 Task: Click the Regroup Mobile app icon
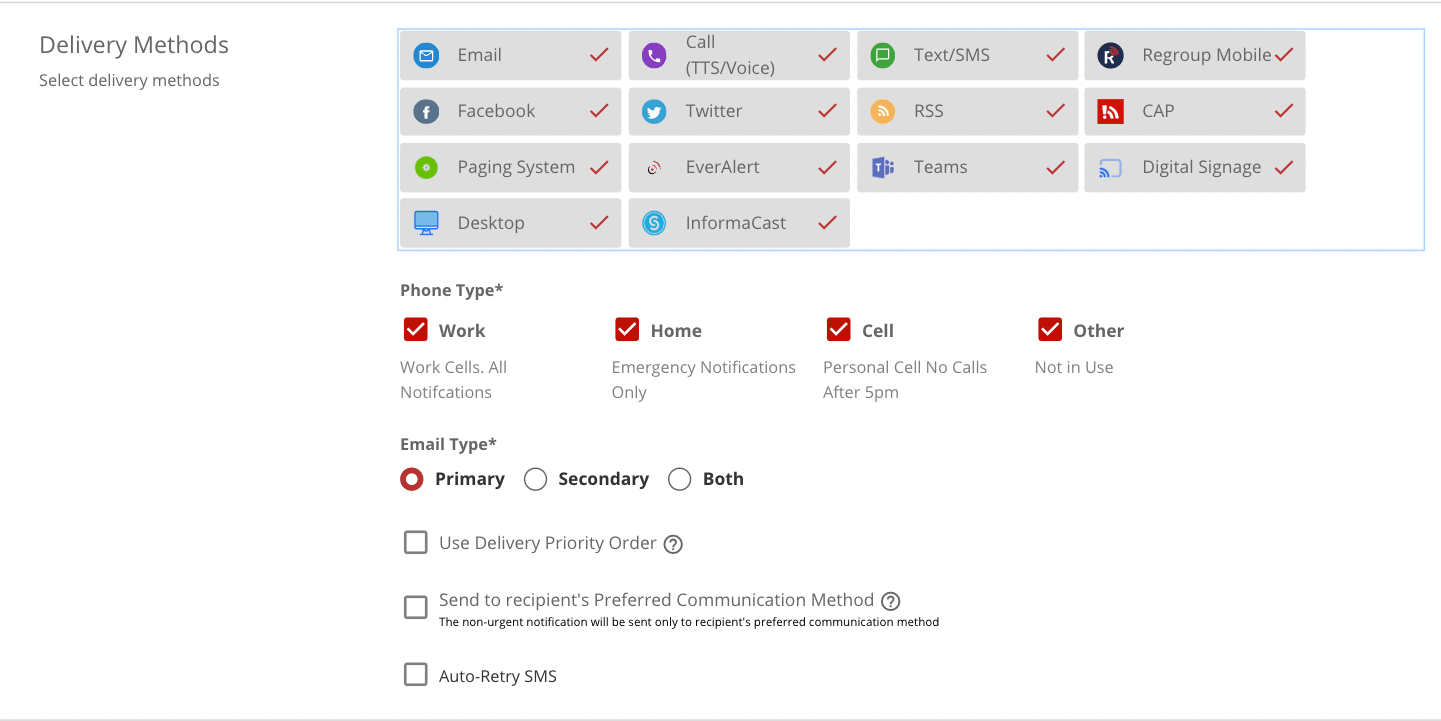(x=1110, y=56)
